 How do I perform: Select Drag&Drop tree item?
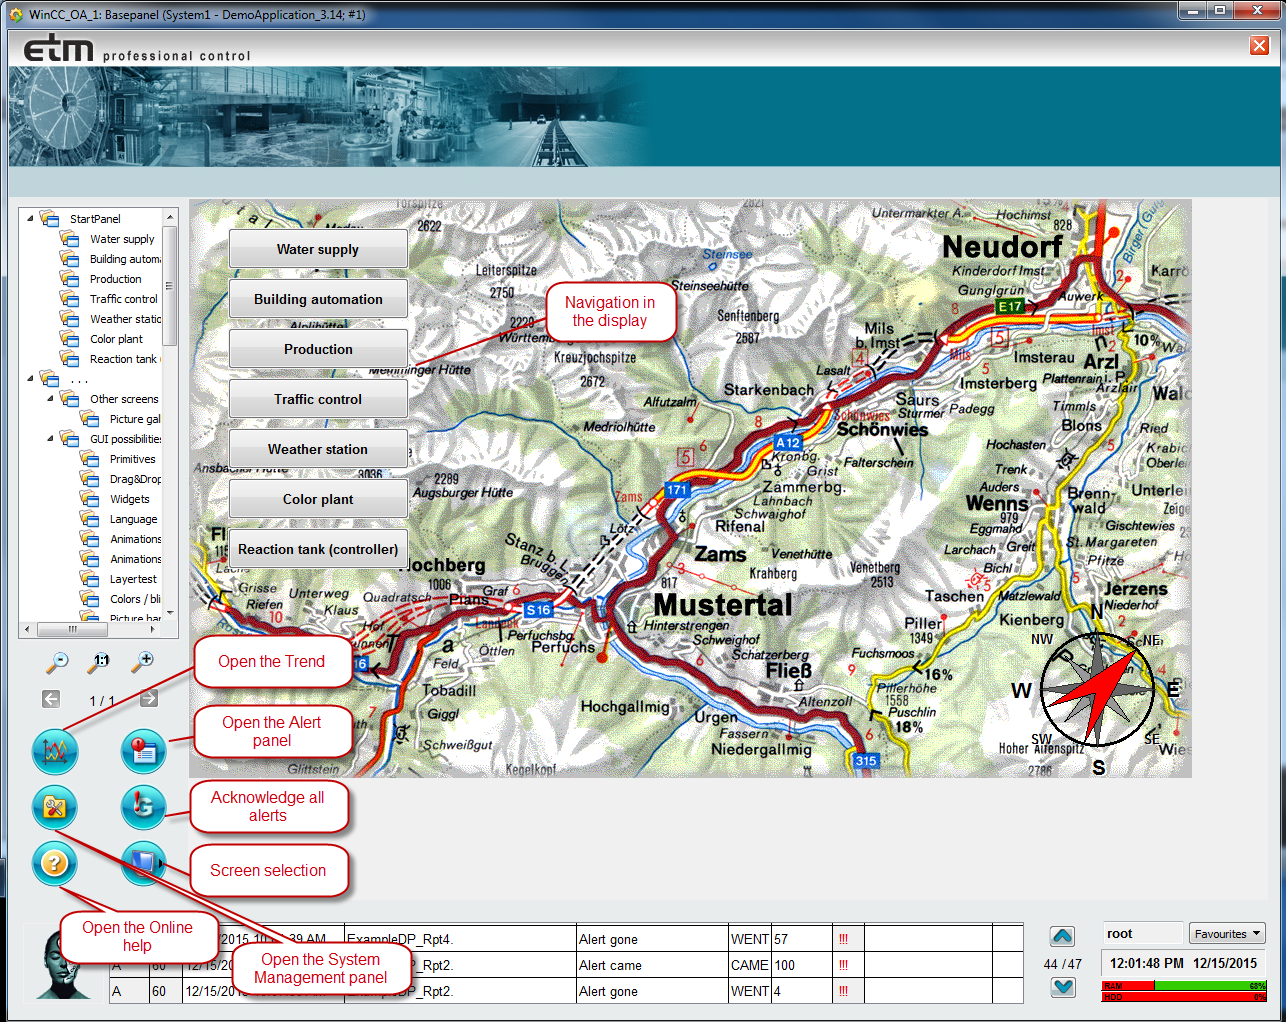coord(135,479)
